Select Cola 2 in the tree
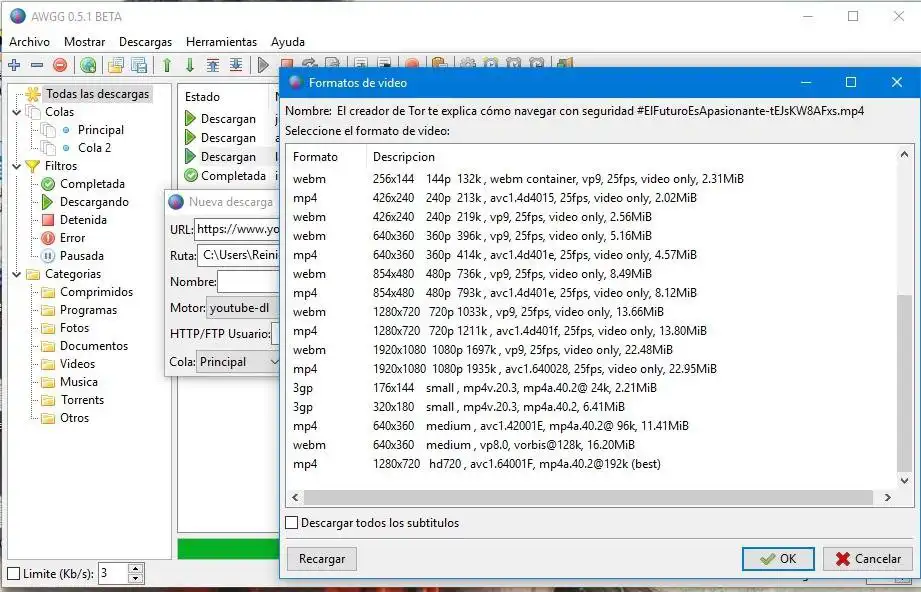The width and height of the screenshot is (921, 592). click(95, 148)
